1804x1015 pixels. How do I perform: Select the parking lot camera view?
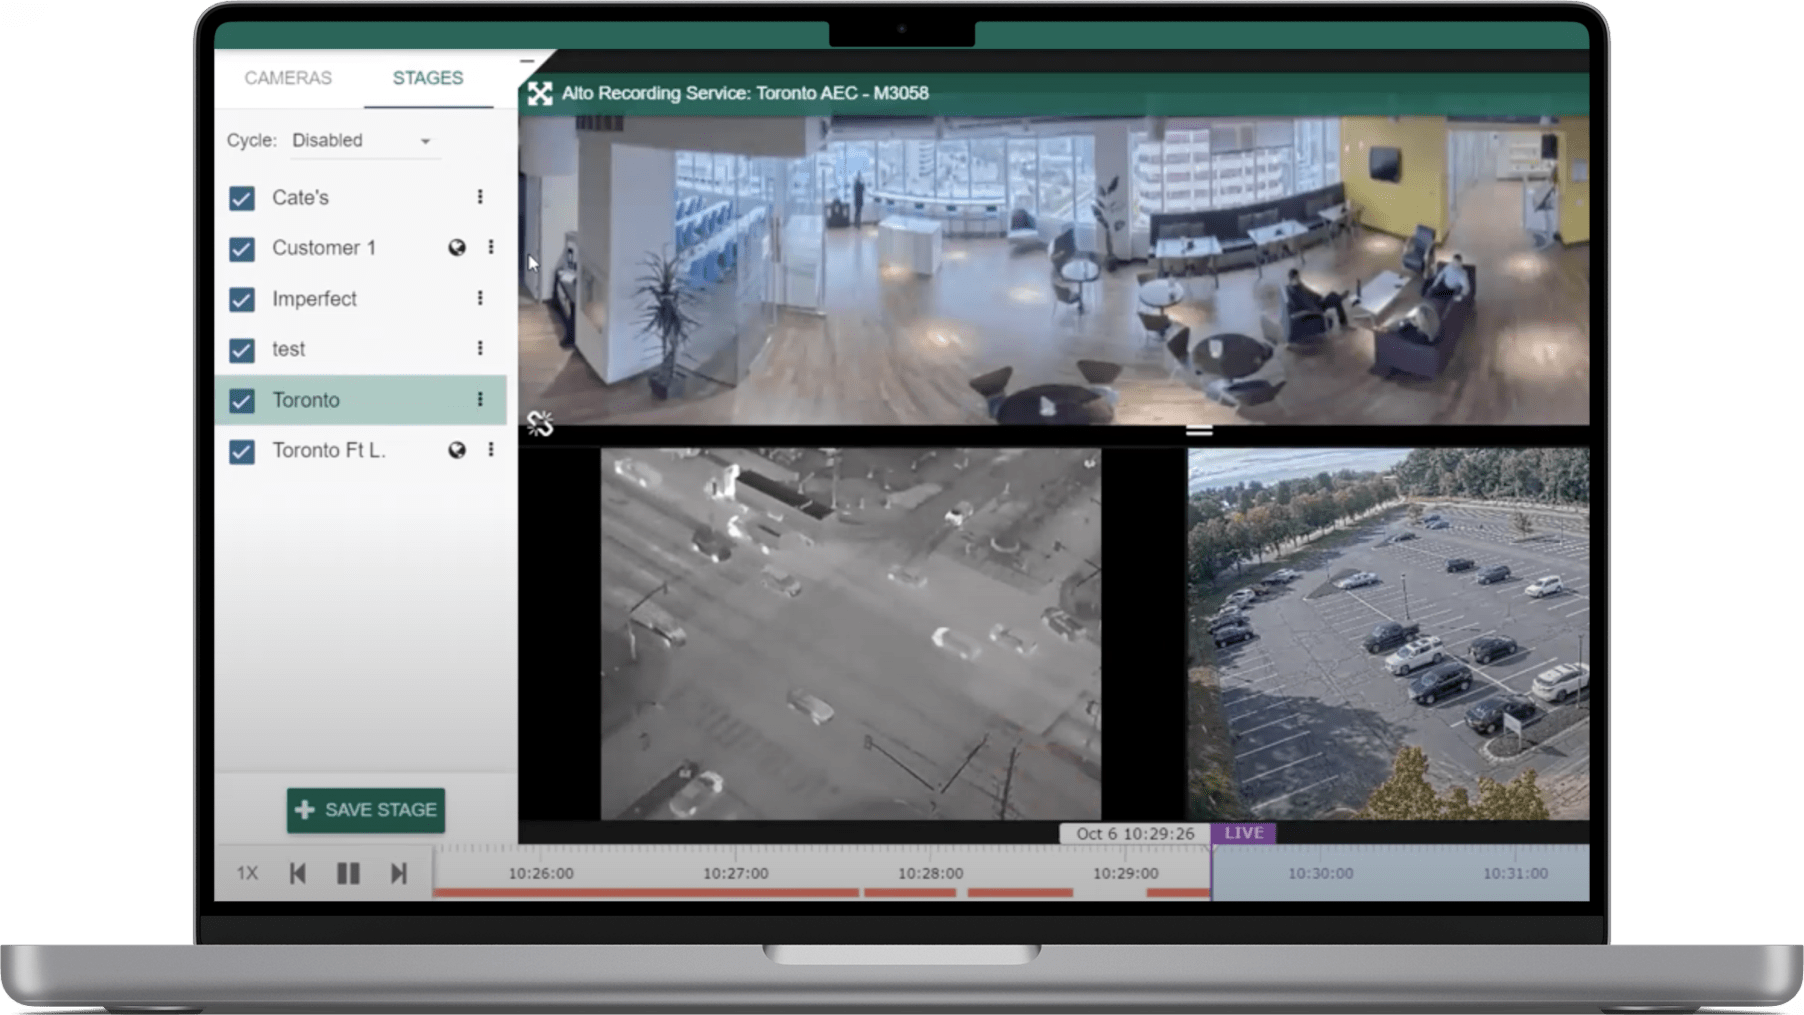point(1388,634)
